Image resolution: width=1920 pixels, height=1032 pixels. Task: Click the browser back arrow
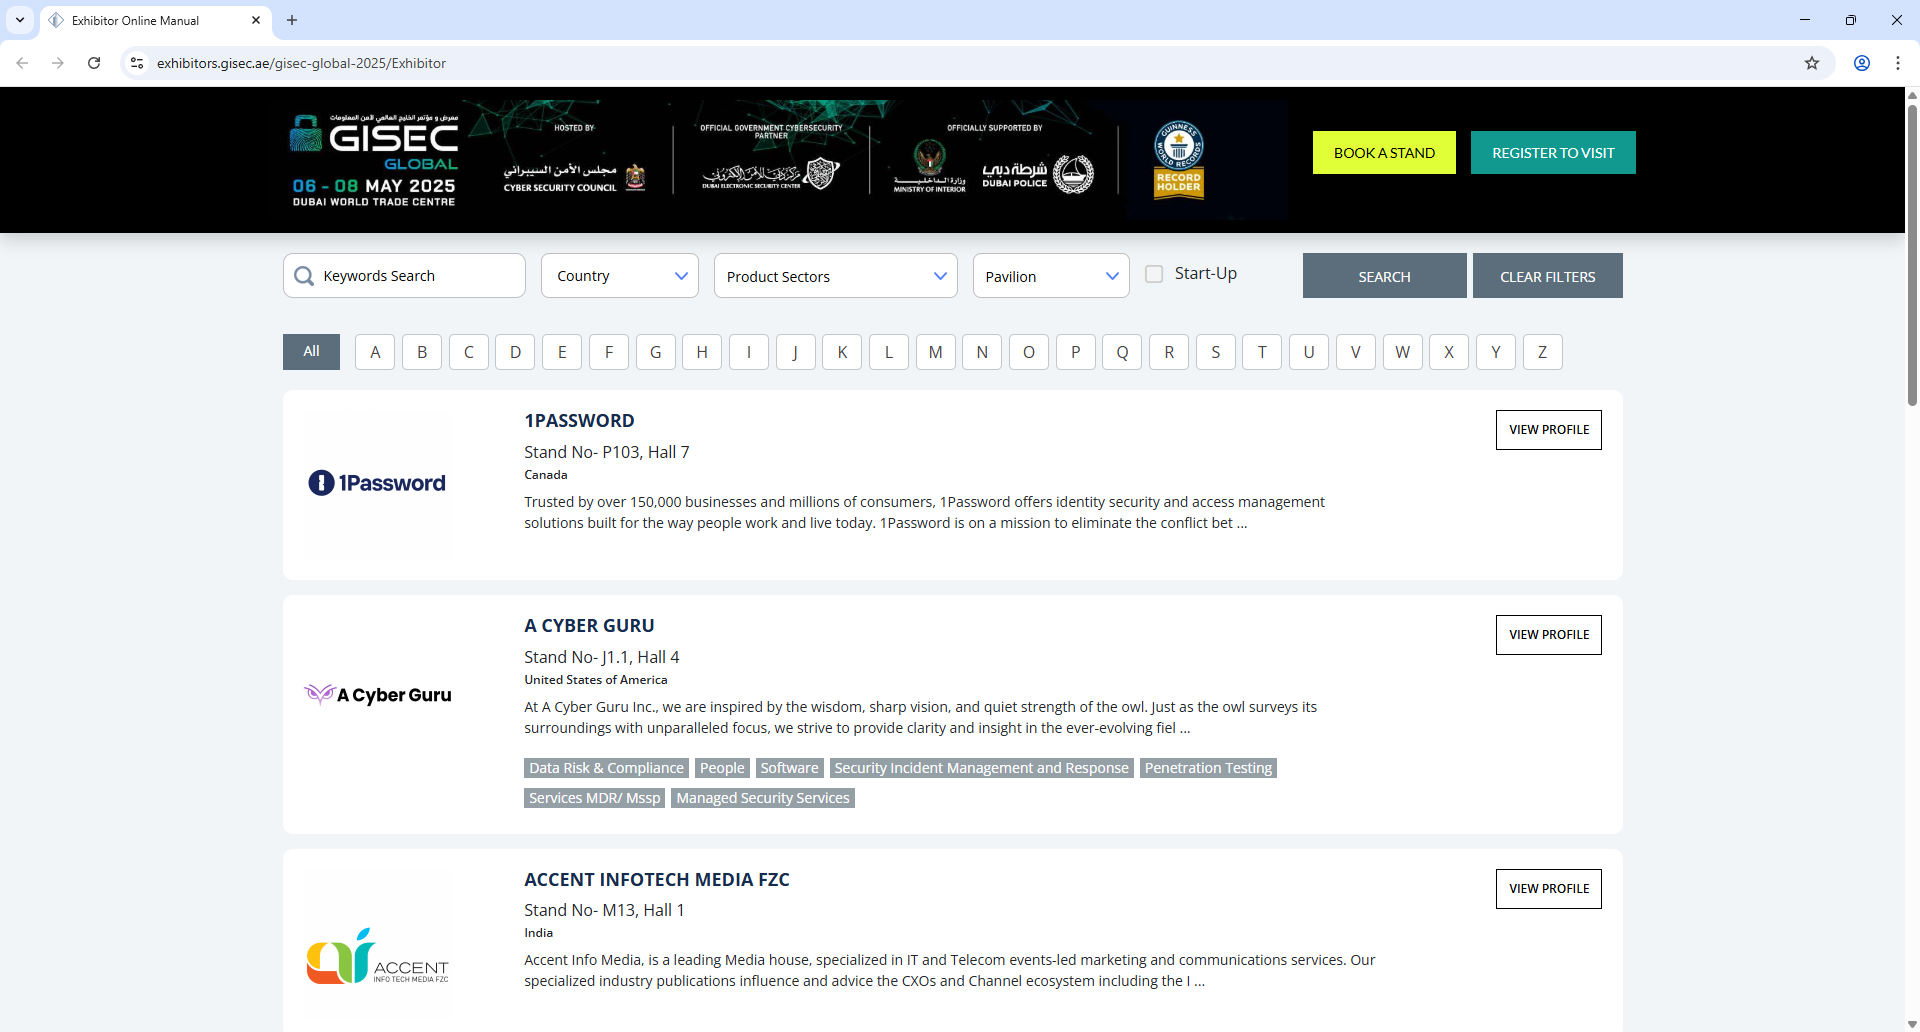[x=22, y=63]
